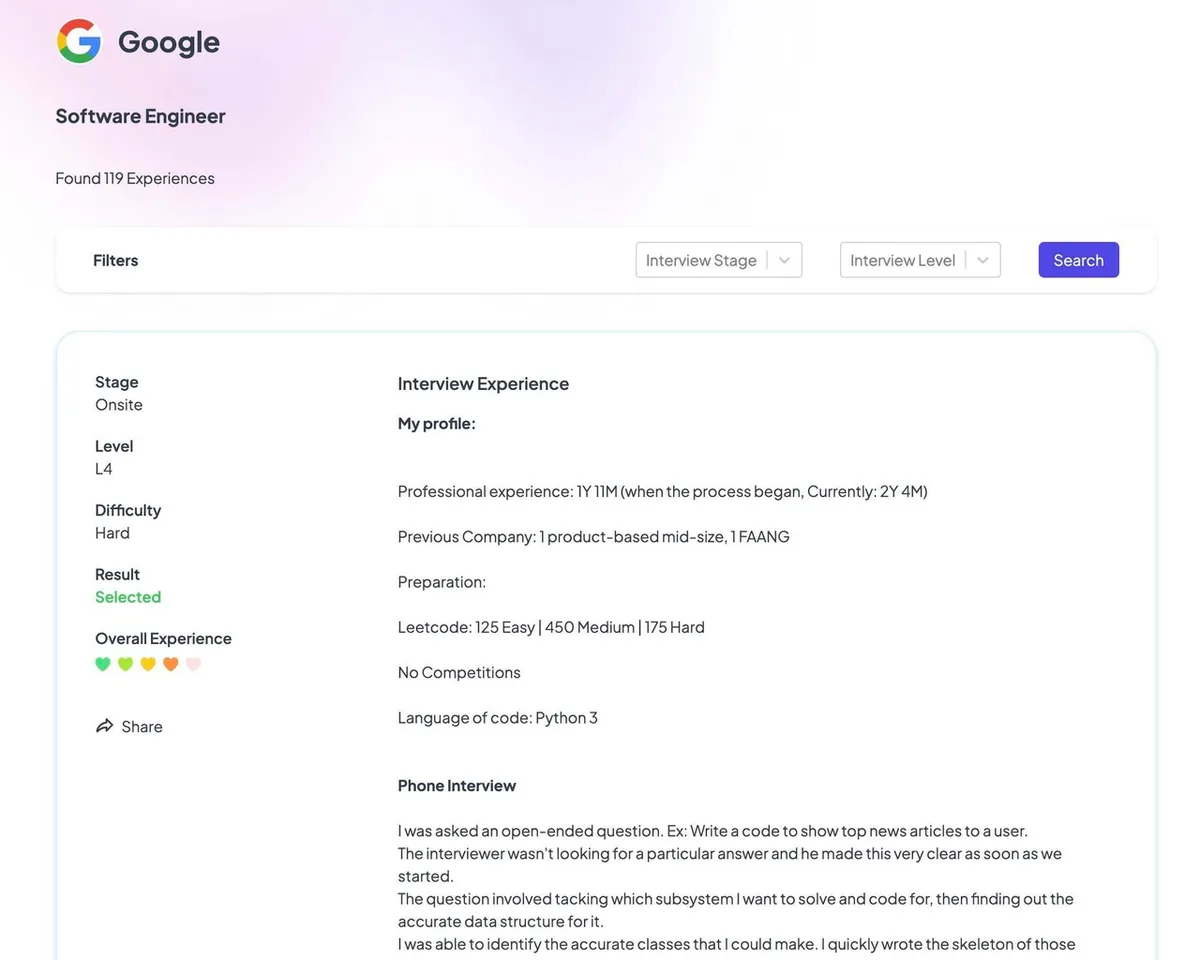Click the first green heart rating

pos(103,664)
